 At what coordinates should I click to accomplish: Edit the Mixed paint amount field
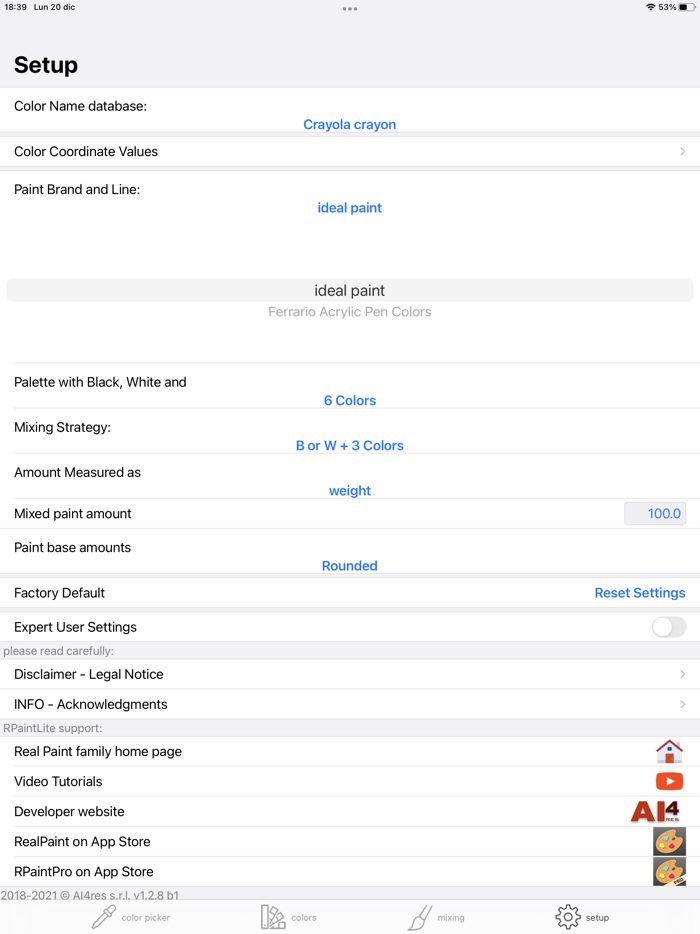click(655, 513)
